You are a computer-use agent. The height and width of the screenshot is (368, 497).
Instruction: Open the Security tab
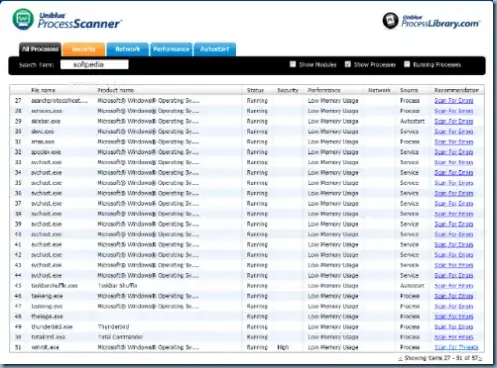[84, 49]
